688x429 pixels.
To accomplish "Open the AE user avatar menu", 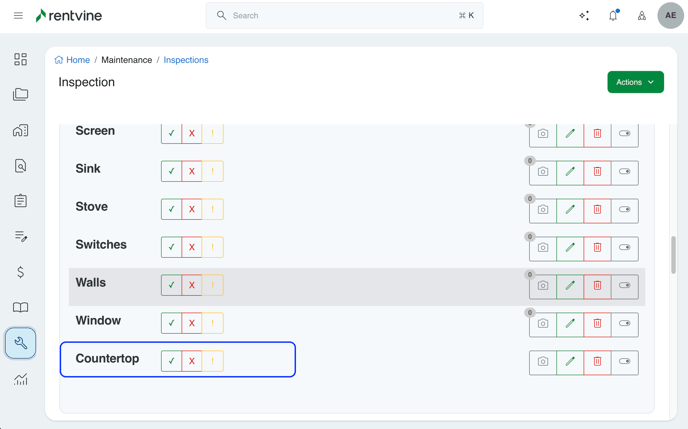I will [670, 16].
